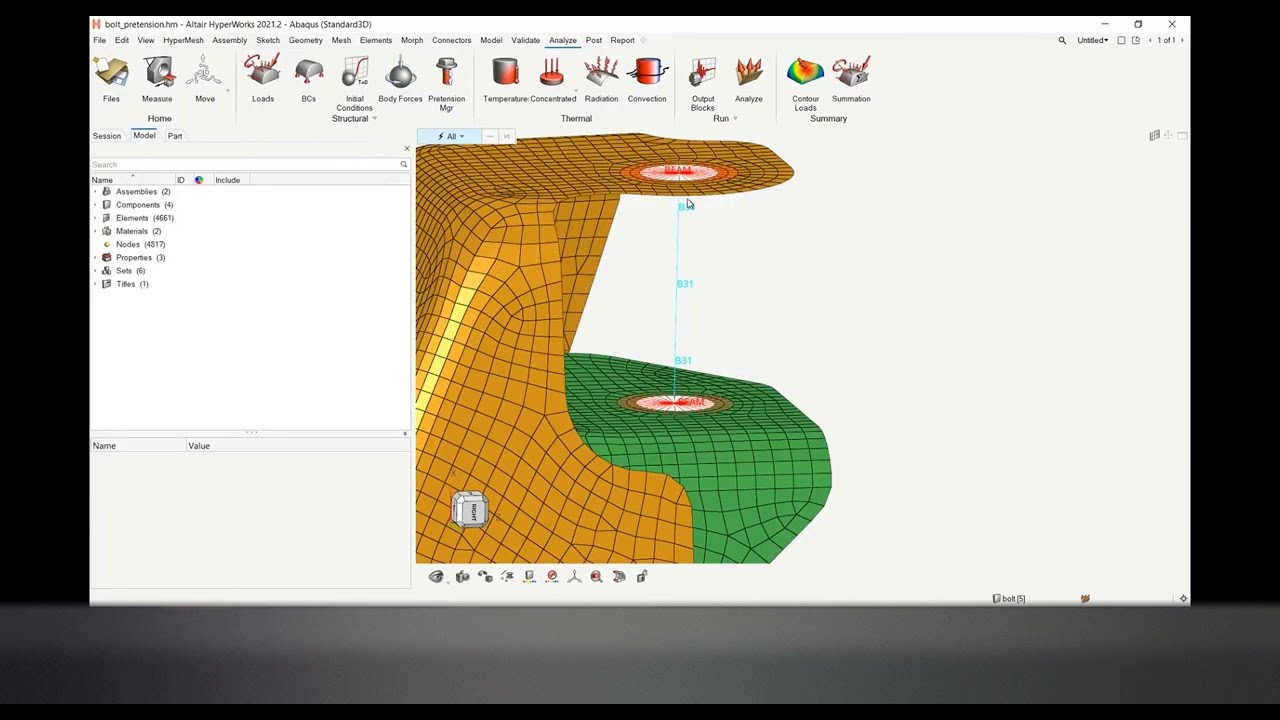Viewport: 1280px width, 720px height.
Task: Click the page sync icon beside 1 of 1
Action: (x=1136, y=40)
